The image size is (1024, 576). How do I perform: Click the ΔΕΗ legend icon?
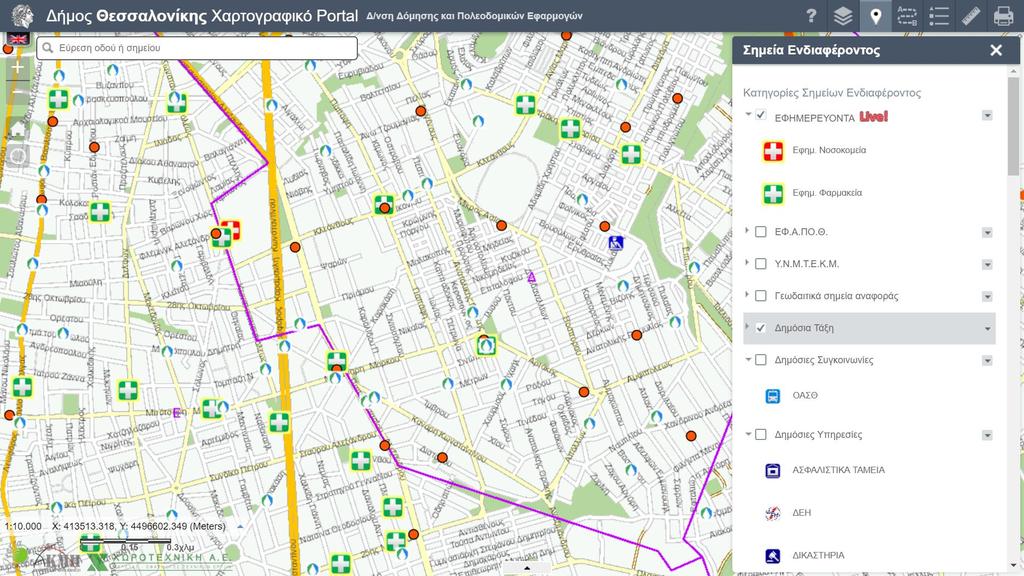coord(773,513)
